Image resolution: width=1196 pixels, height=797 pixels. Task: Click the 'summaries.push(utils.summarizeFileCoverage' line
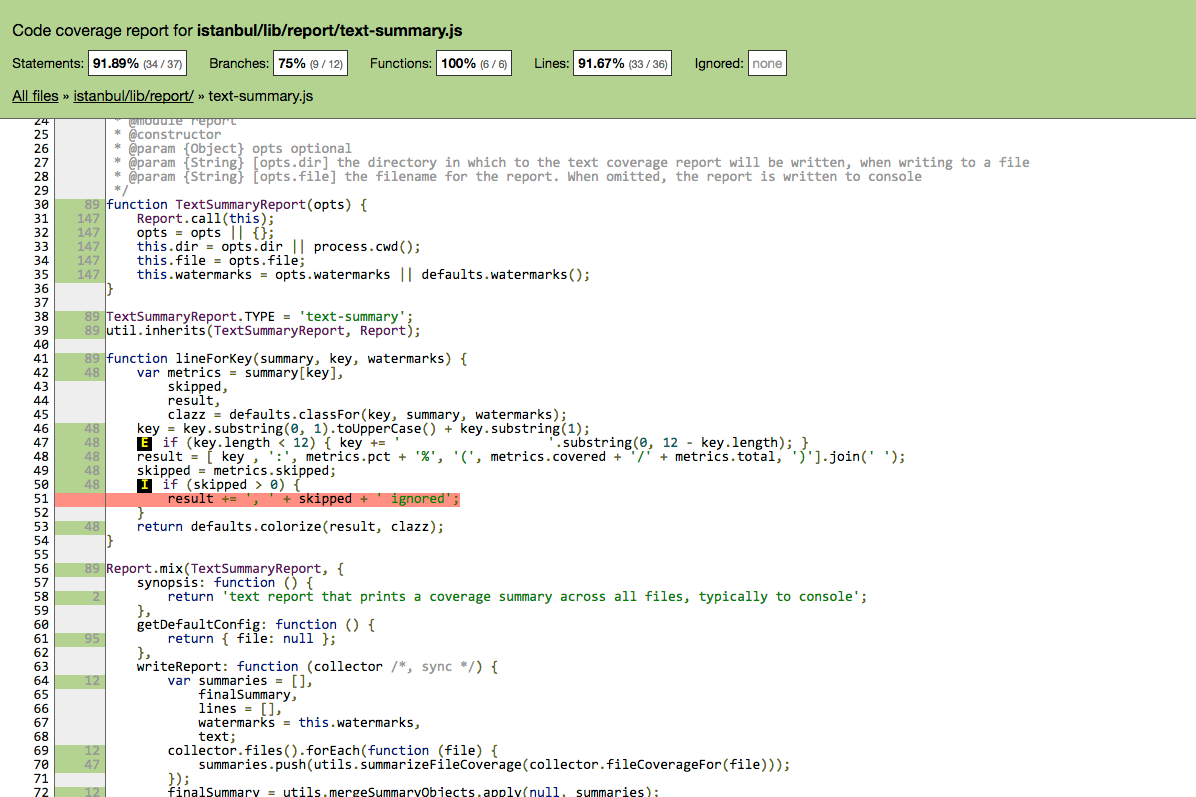pos(494,765)
